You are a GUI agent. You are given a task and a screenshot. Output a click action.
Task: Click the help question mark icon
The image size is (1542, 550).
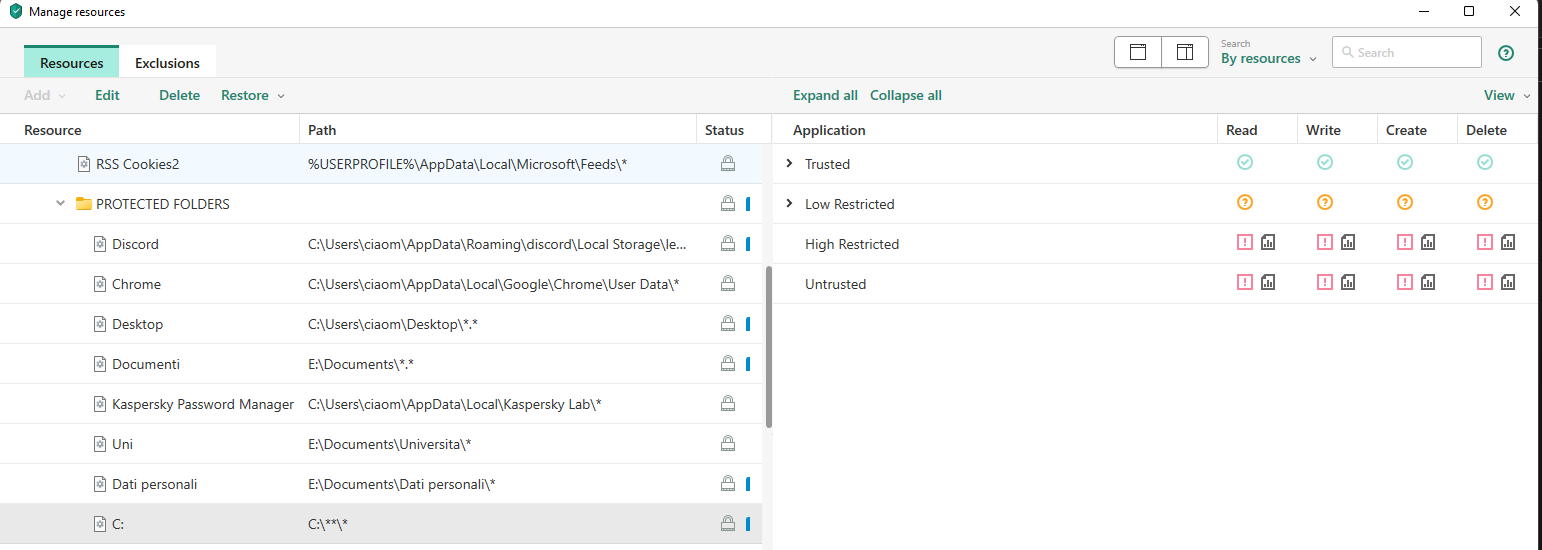[x=1506, y=53]
